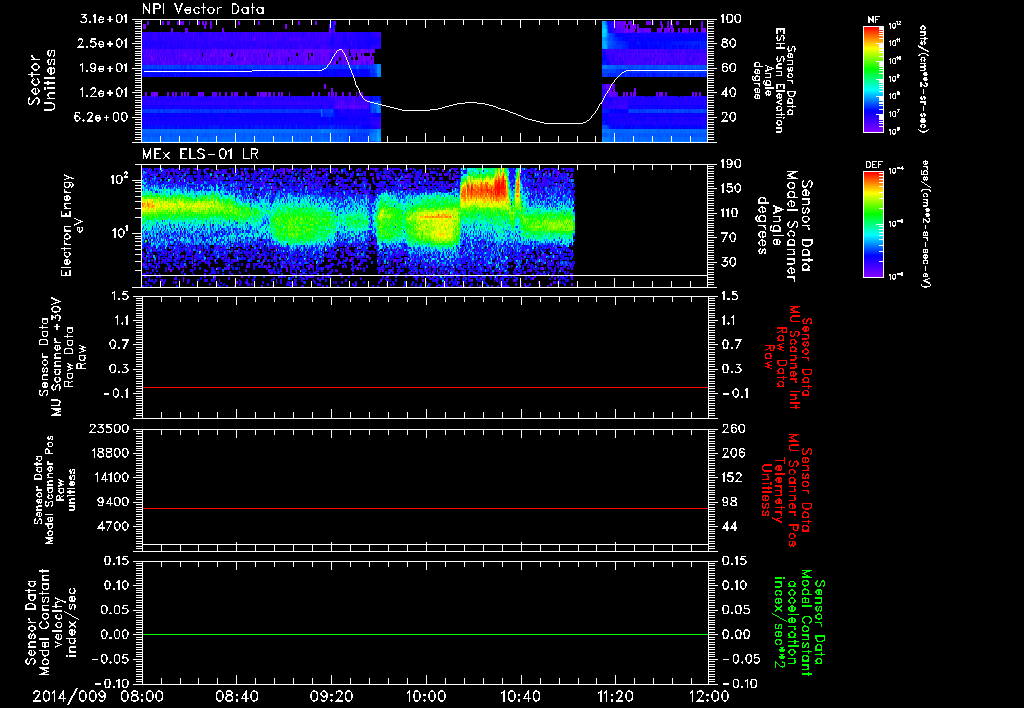Click the '12:00' time axis label

[x=709, y=696]
